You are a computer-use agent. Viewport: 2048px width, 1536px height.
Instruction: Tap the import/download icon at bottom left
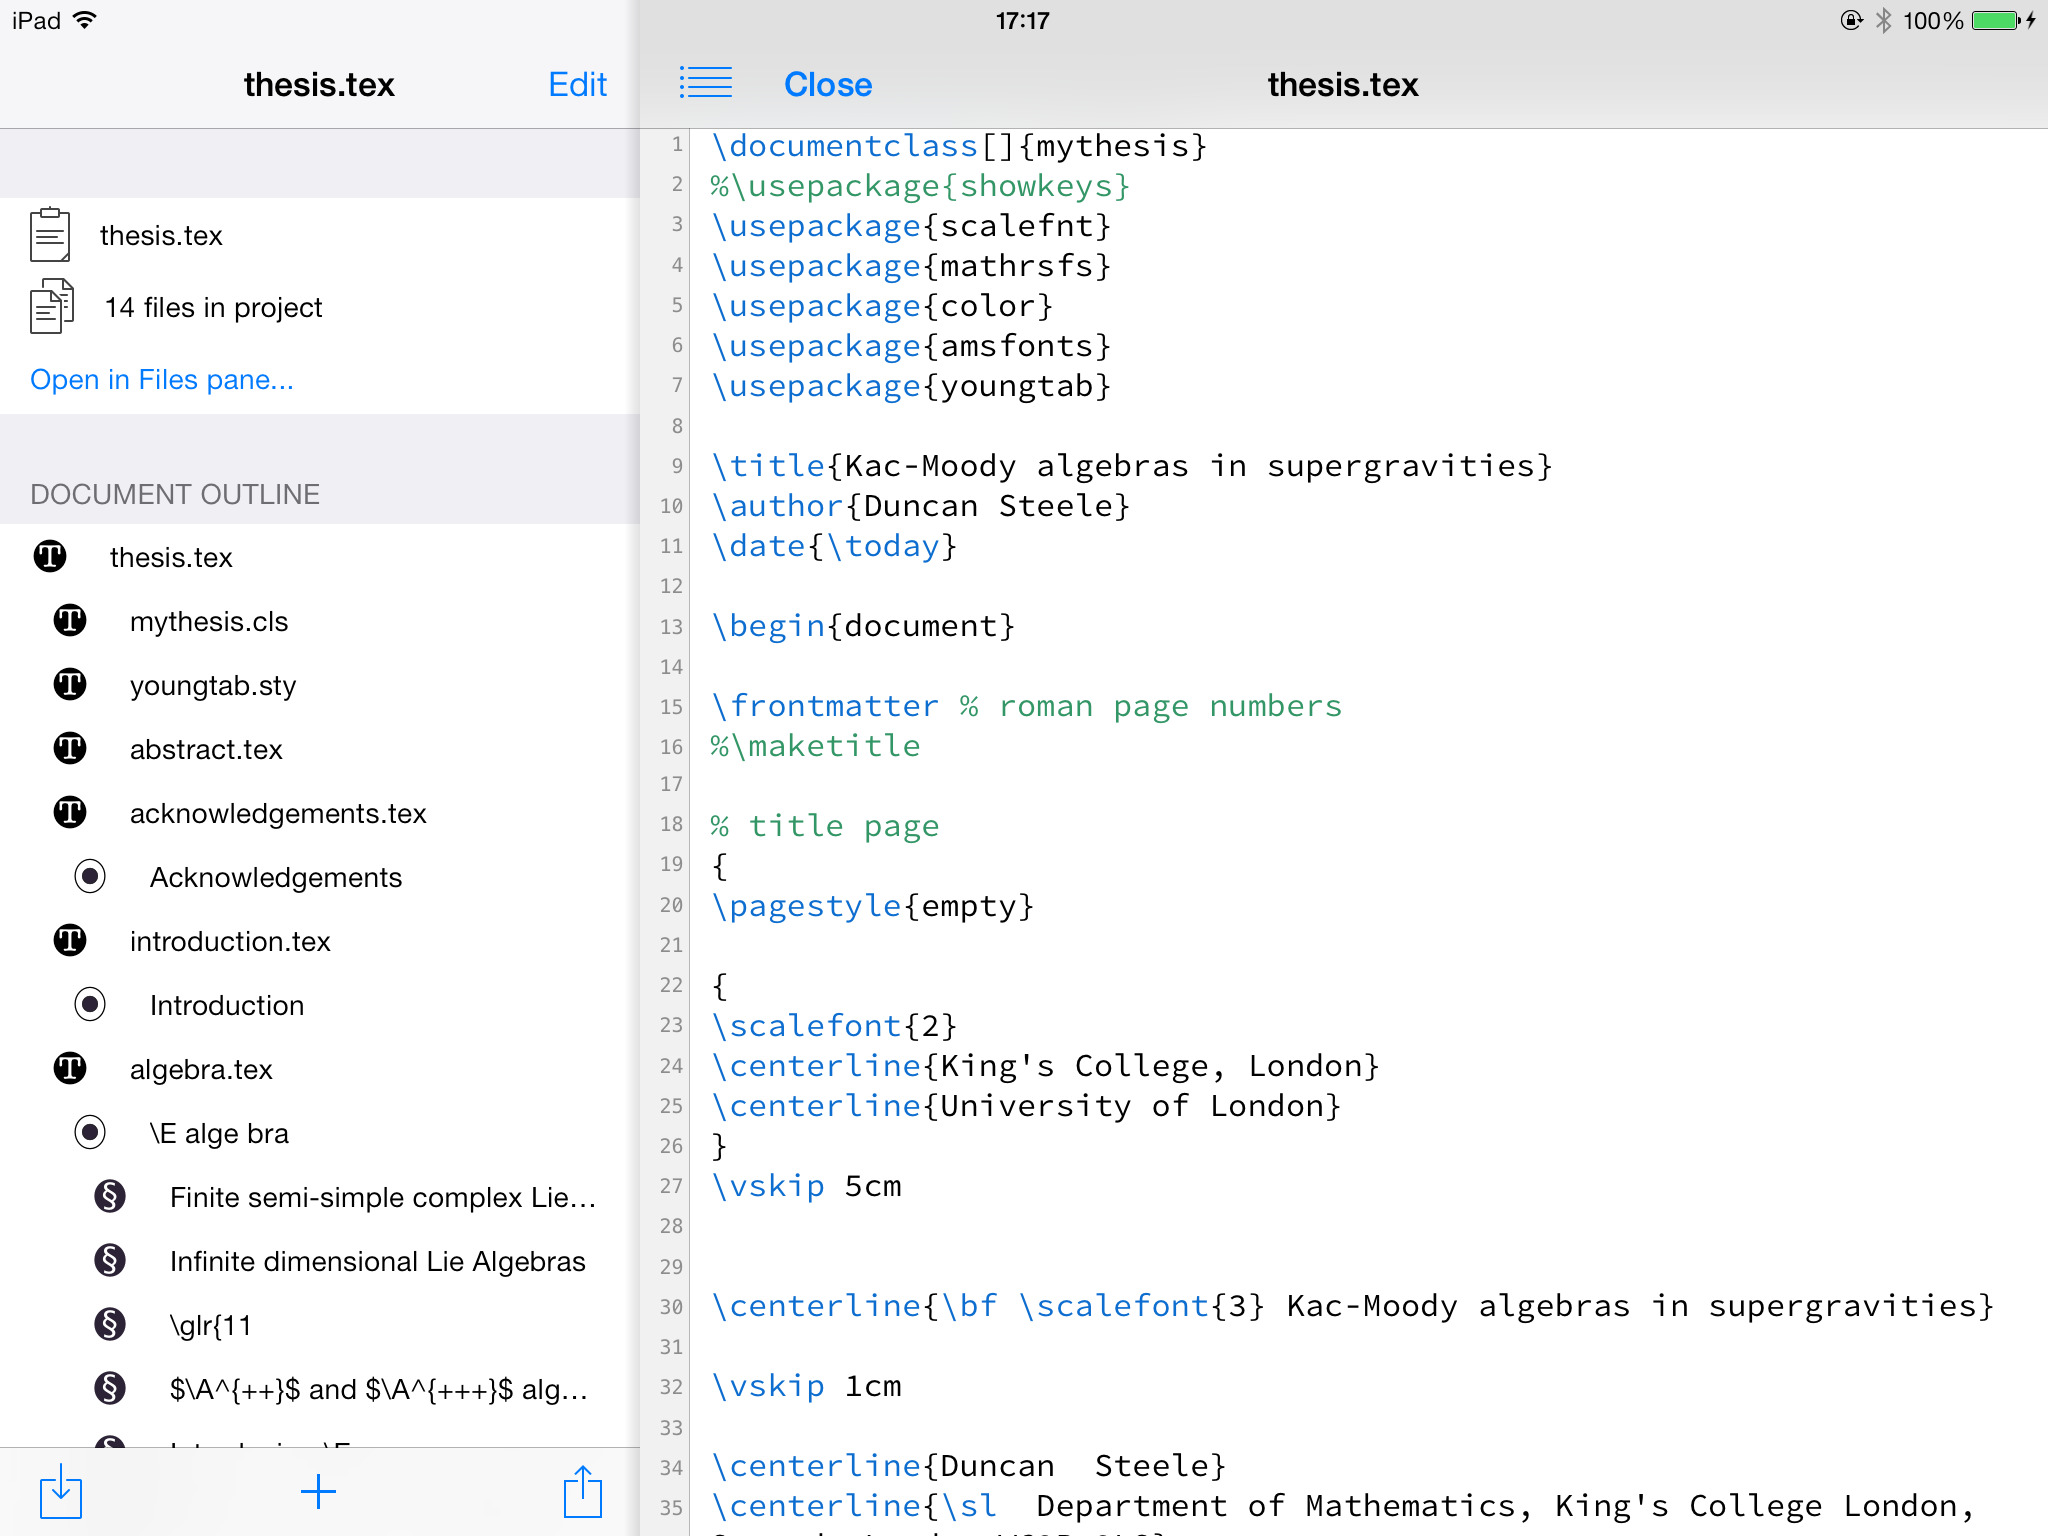[x=61, y=1492]
